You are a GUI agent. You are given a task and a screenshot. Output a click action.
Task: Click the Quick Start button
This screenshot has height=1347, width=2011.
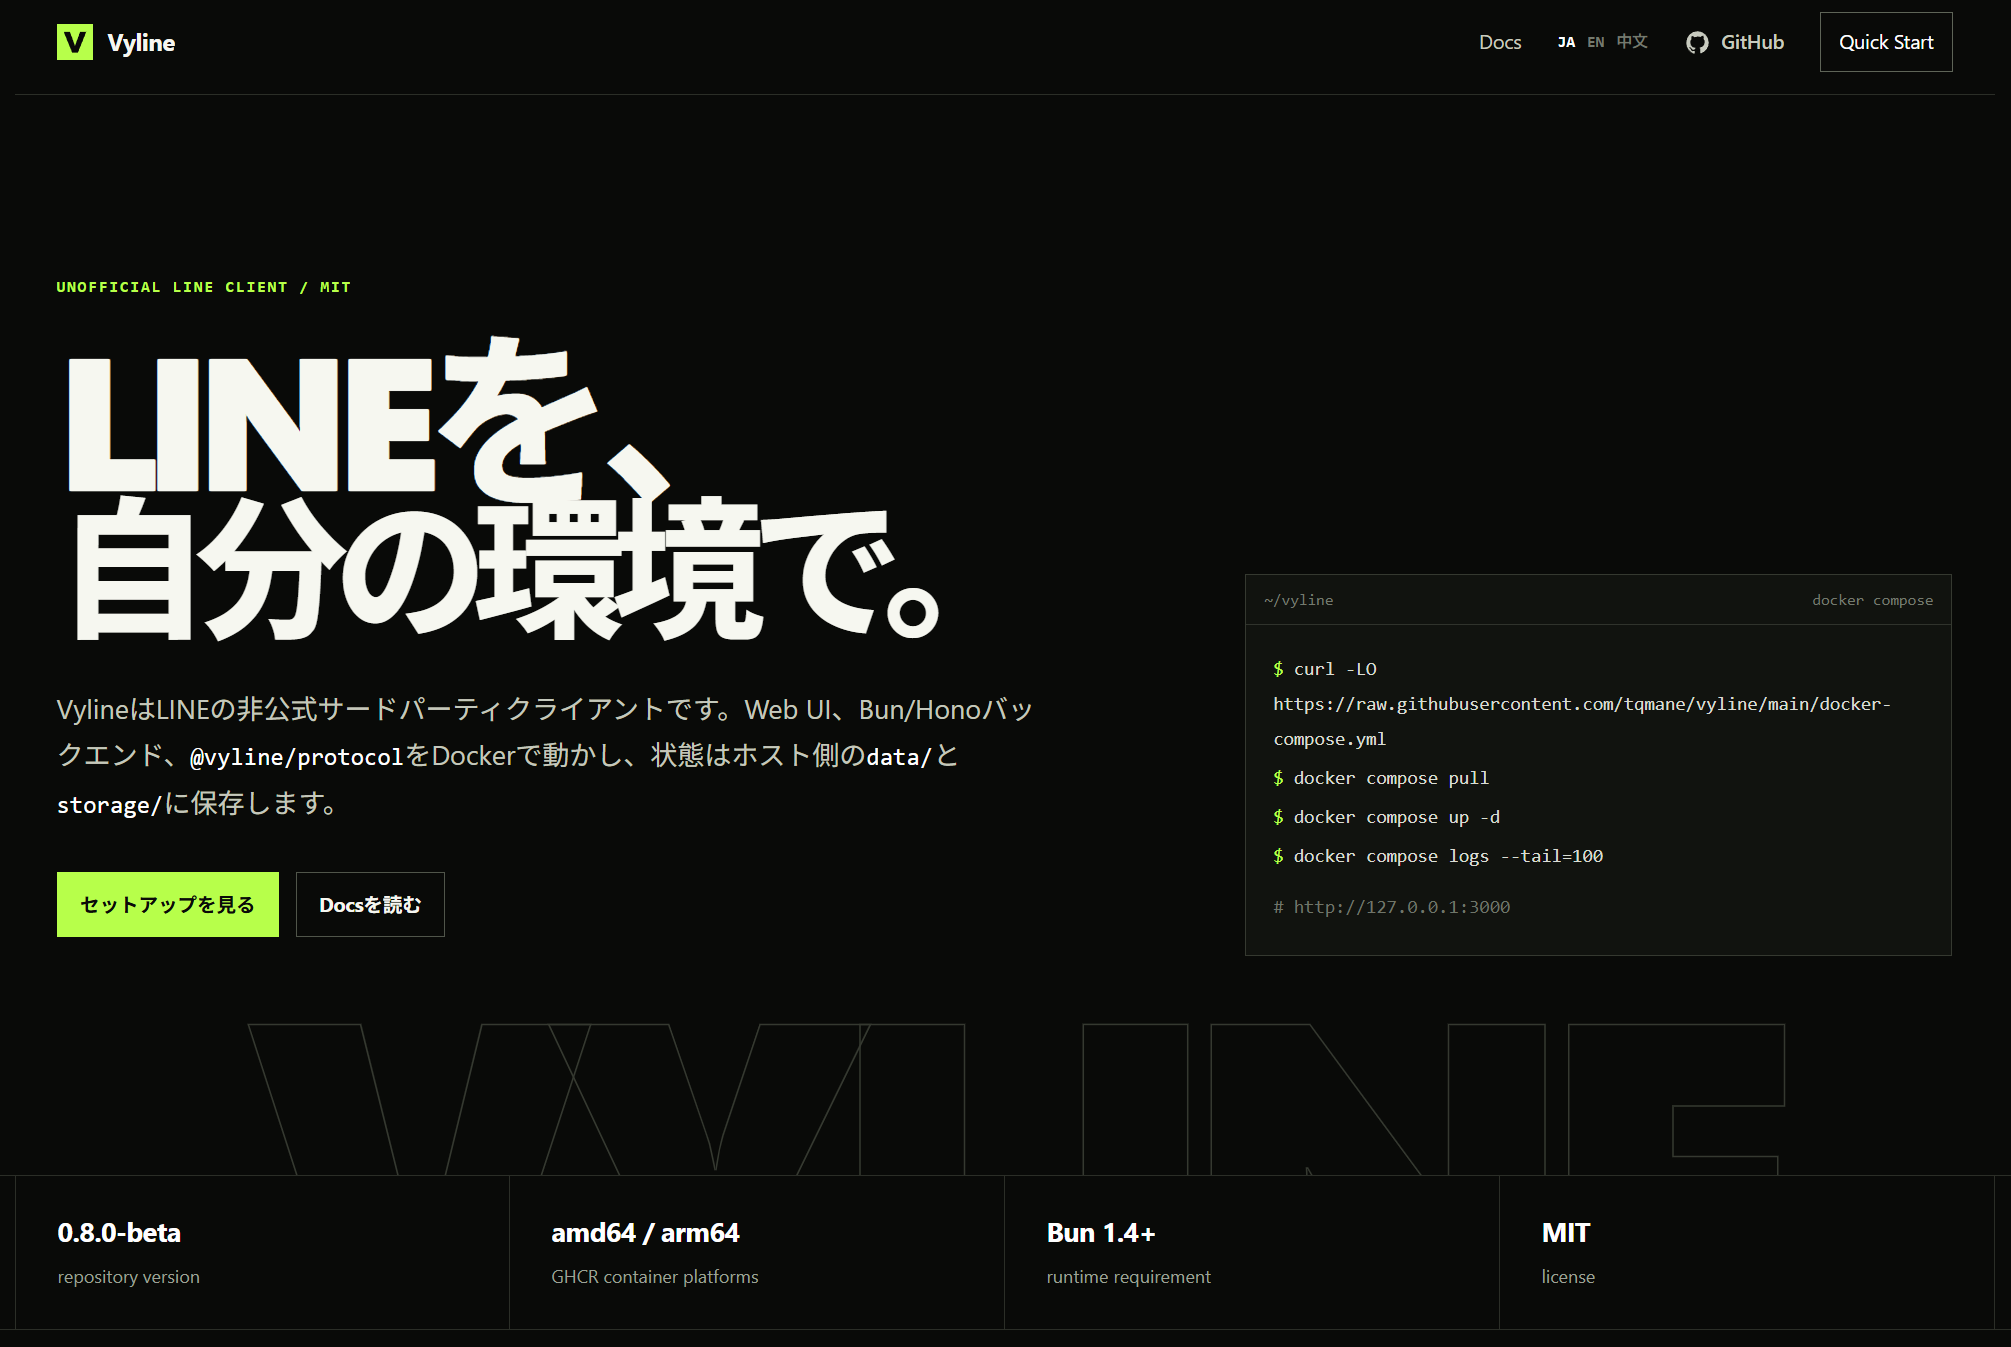coord(1886,42)
